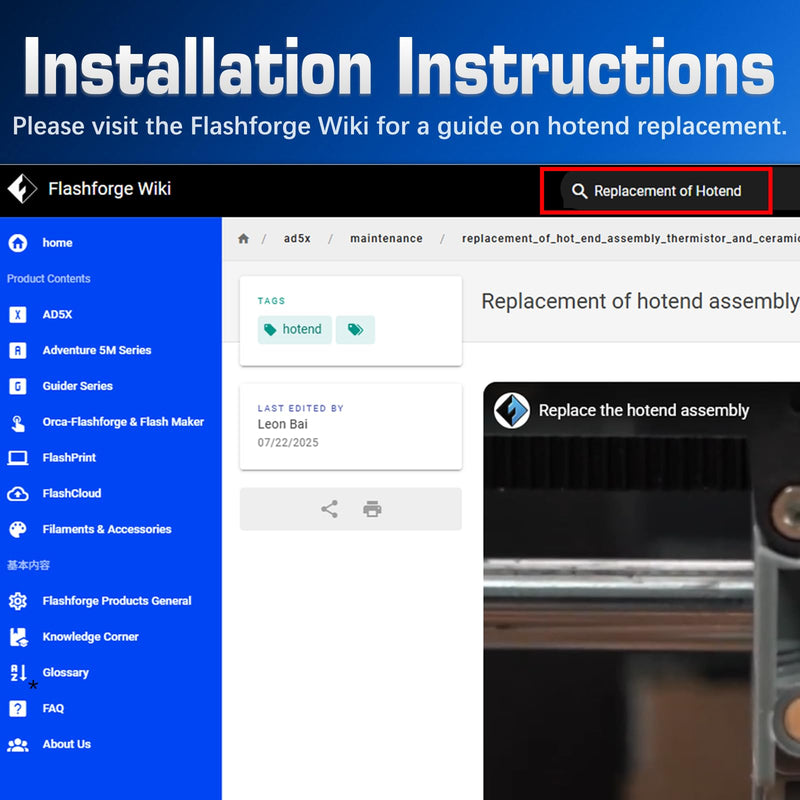Open the Replace the hotend assembly video title

pos(644,410)
